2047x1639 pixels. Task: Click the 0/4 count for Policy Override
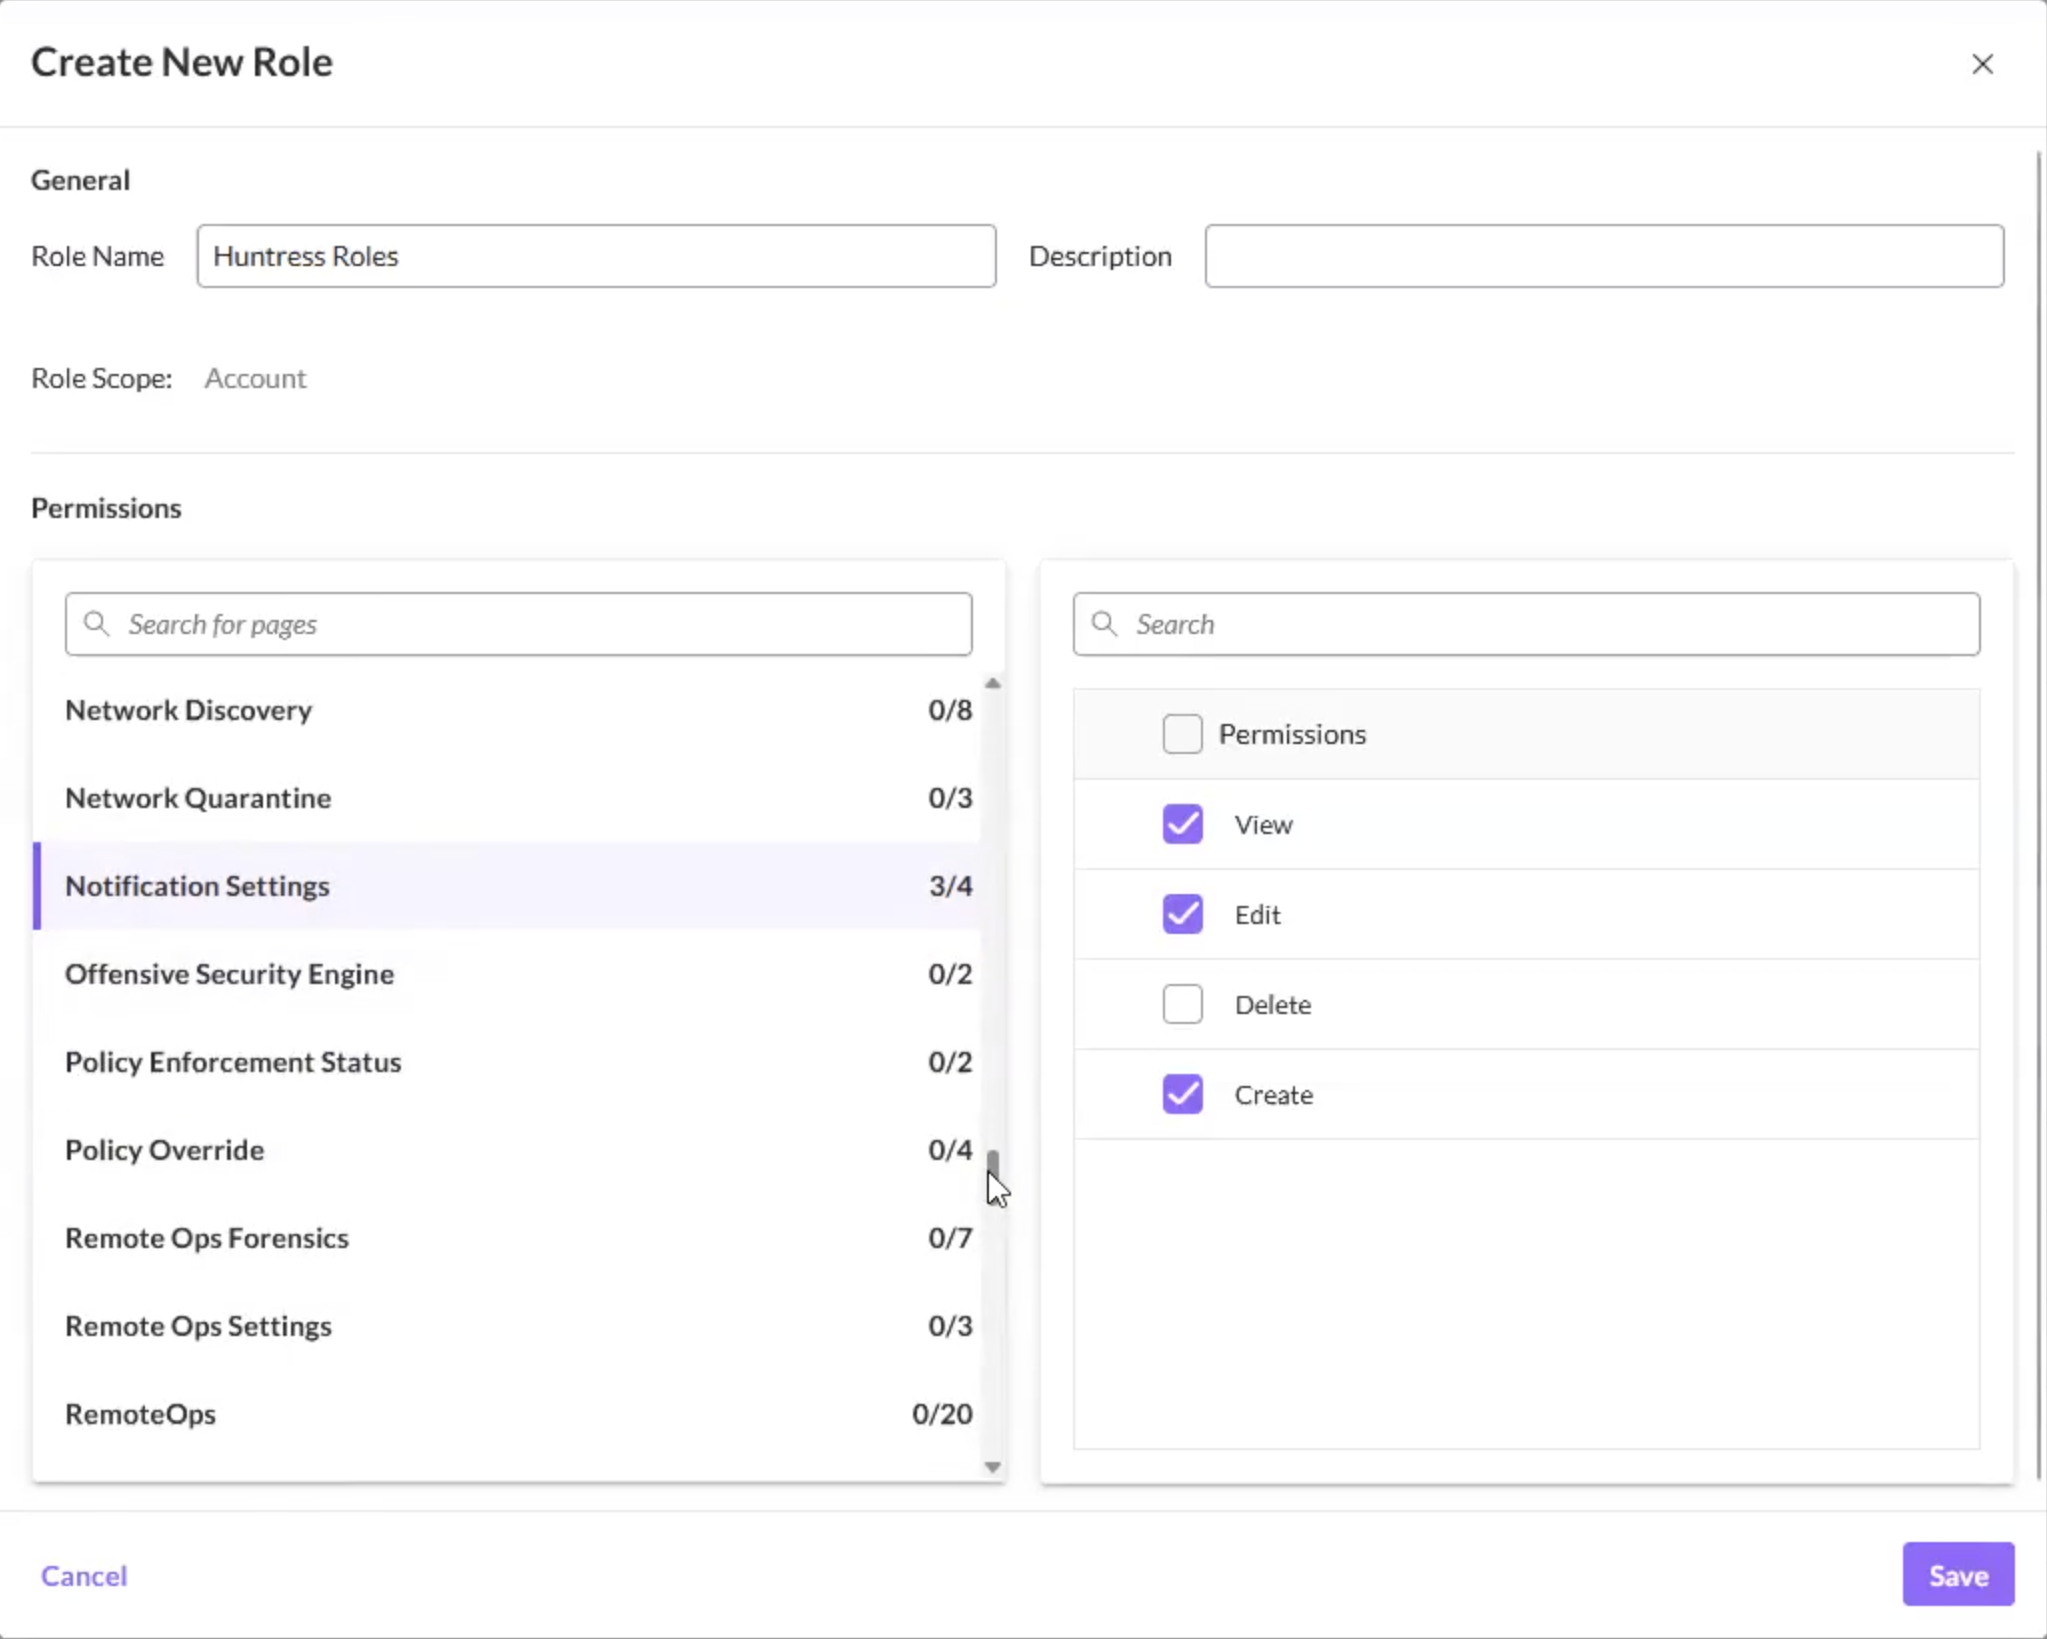point(950,1150)
